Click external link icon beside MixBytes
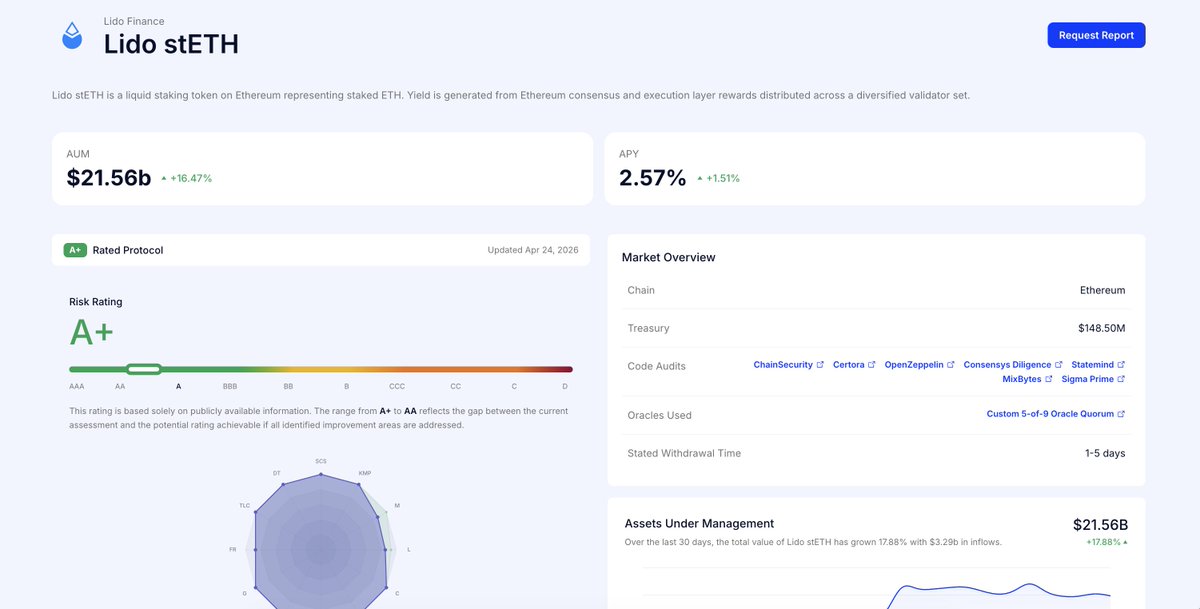The height and width of the screenshot is (609, 1200). point(1049,379)
